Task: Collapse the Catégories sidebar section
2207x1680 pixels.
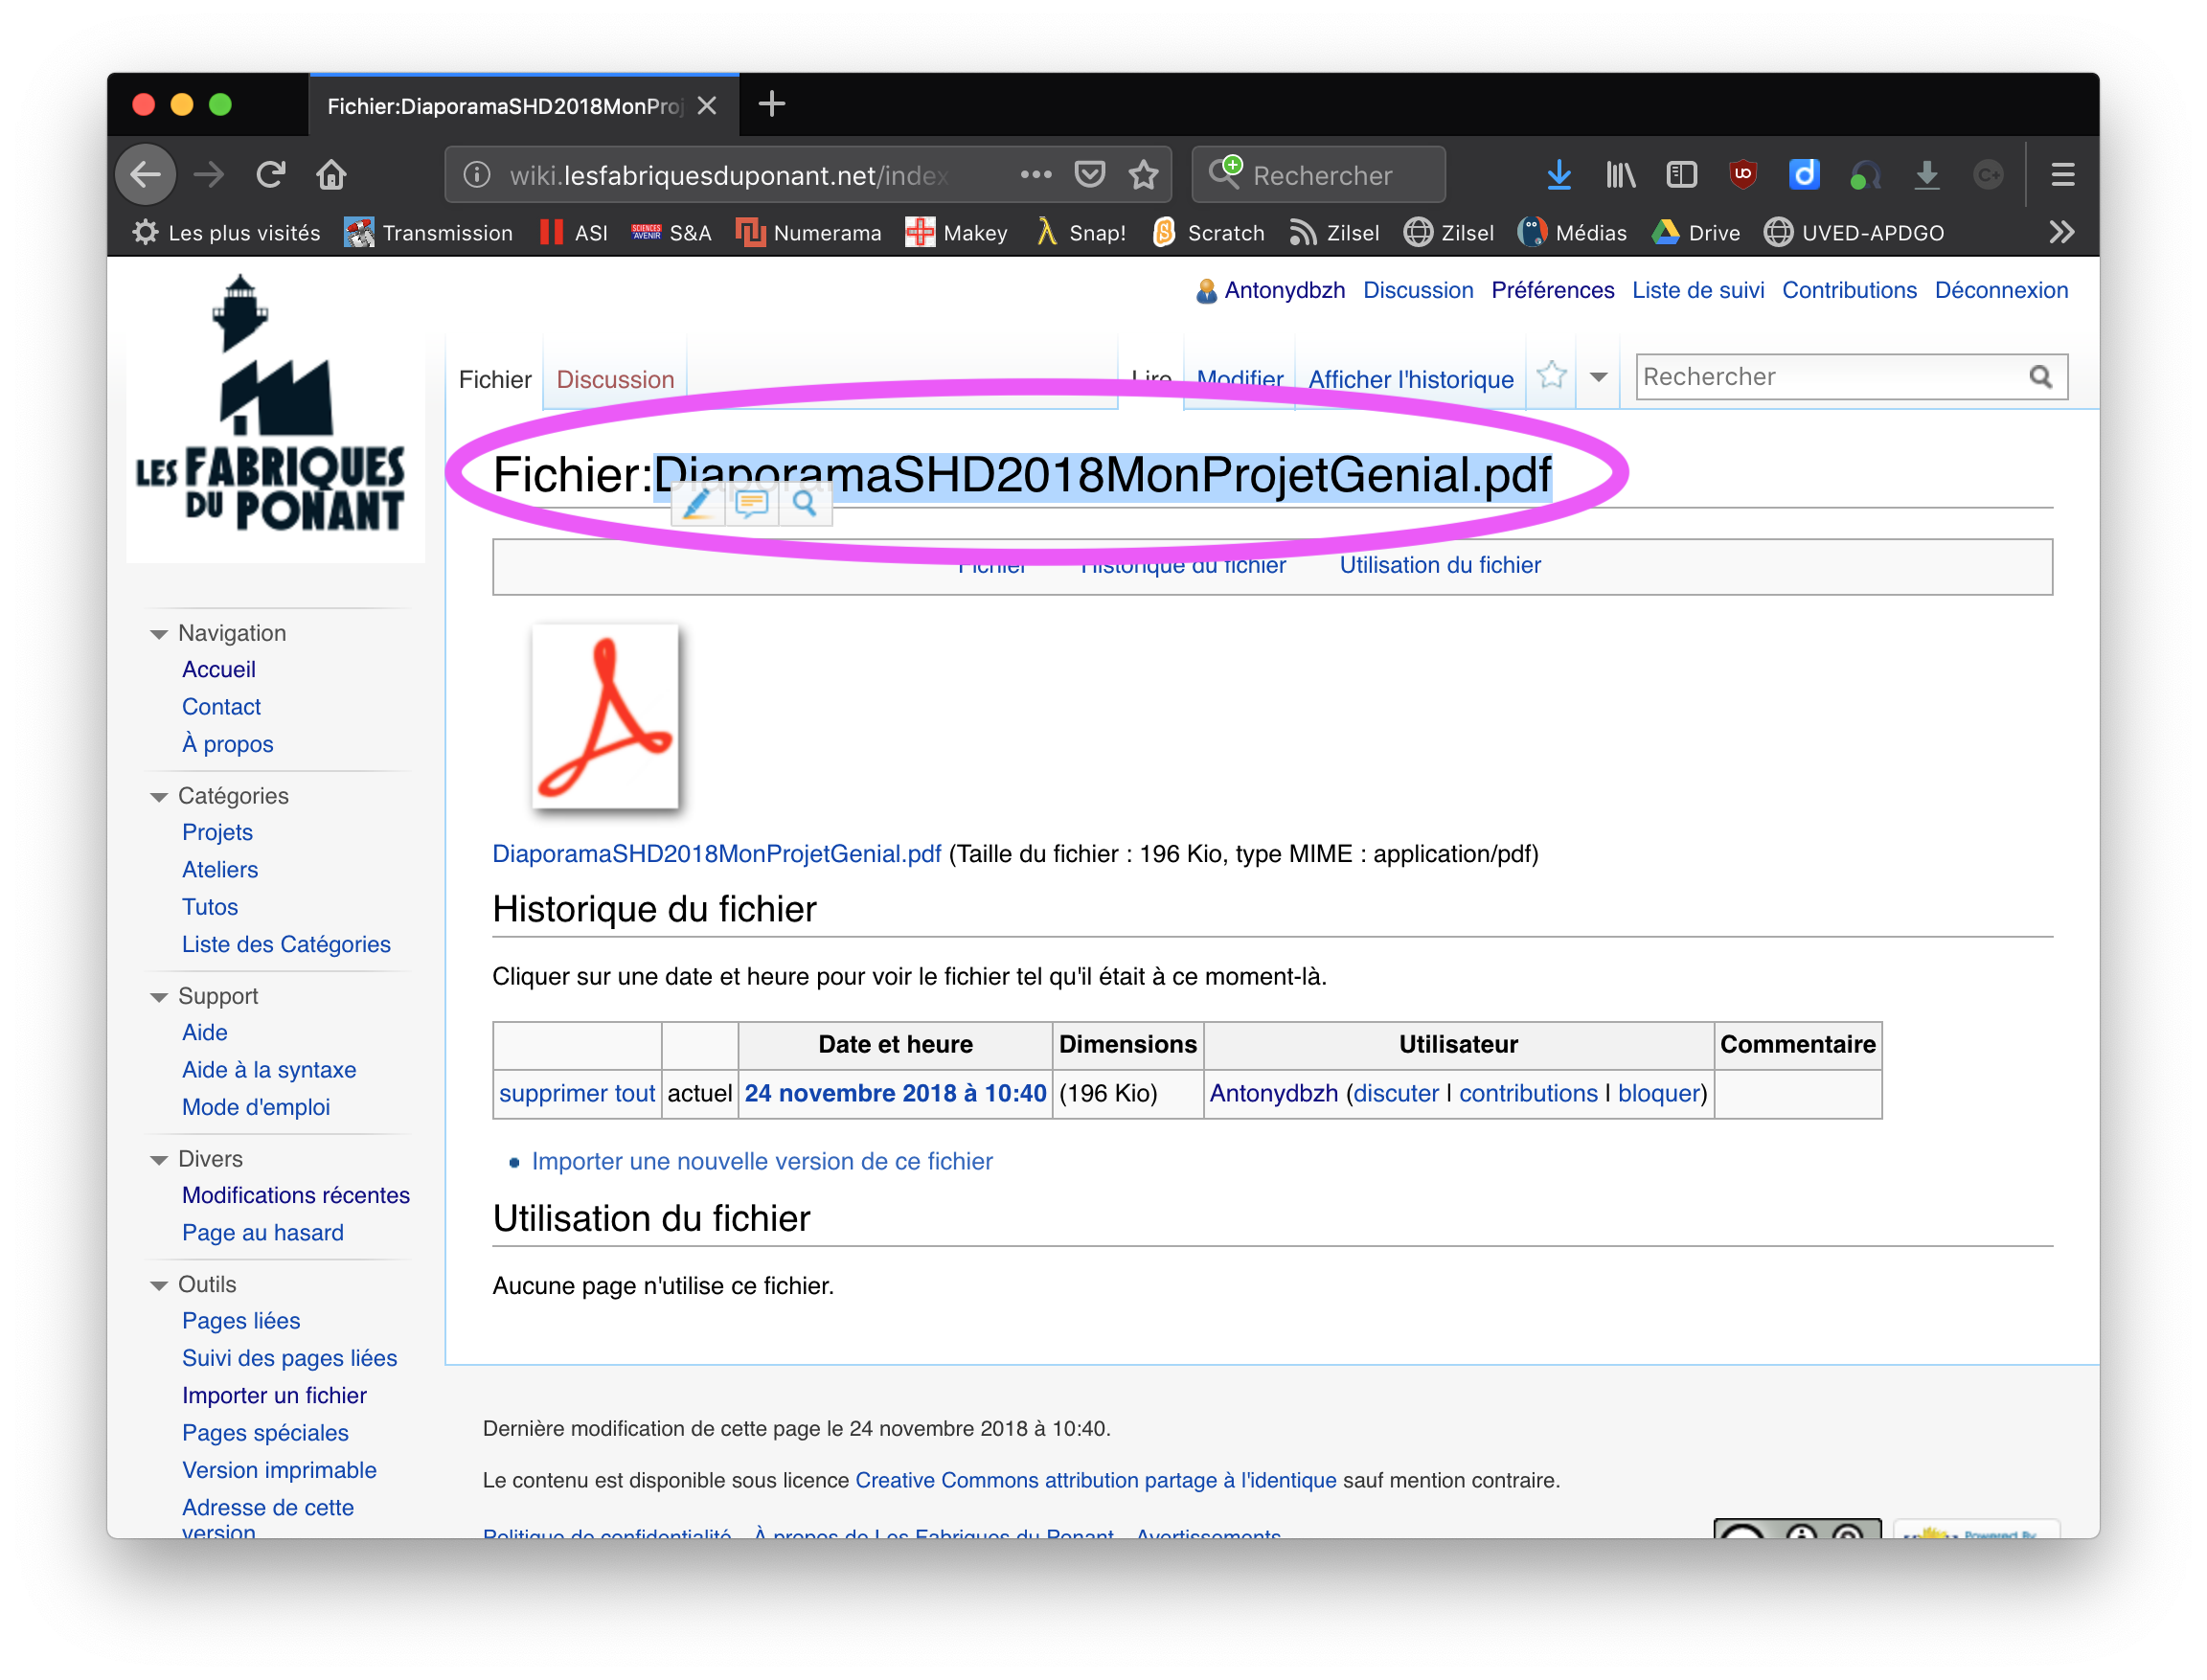Action: (x=159, y=797)
